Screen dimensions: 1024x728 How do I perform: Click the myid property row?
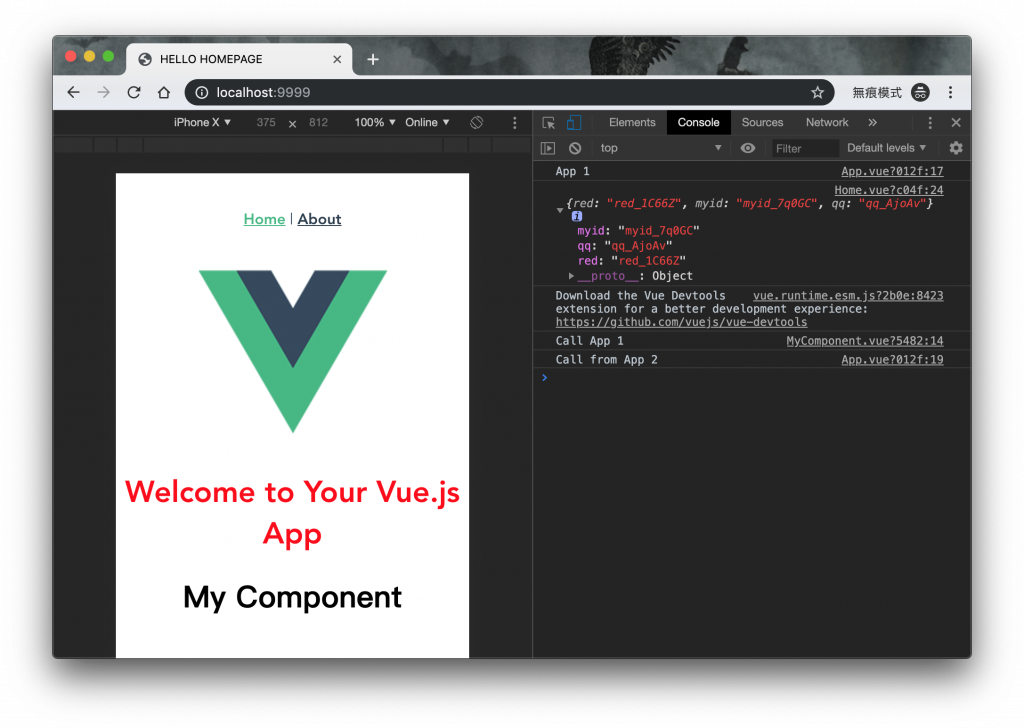pyautogui.click(x=638, y=231)
